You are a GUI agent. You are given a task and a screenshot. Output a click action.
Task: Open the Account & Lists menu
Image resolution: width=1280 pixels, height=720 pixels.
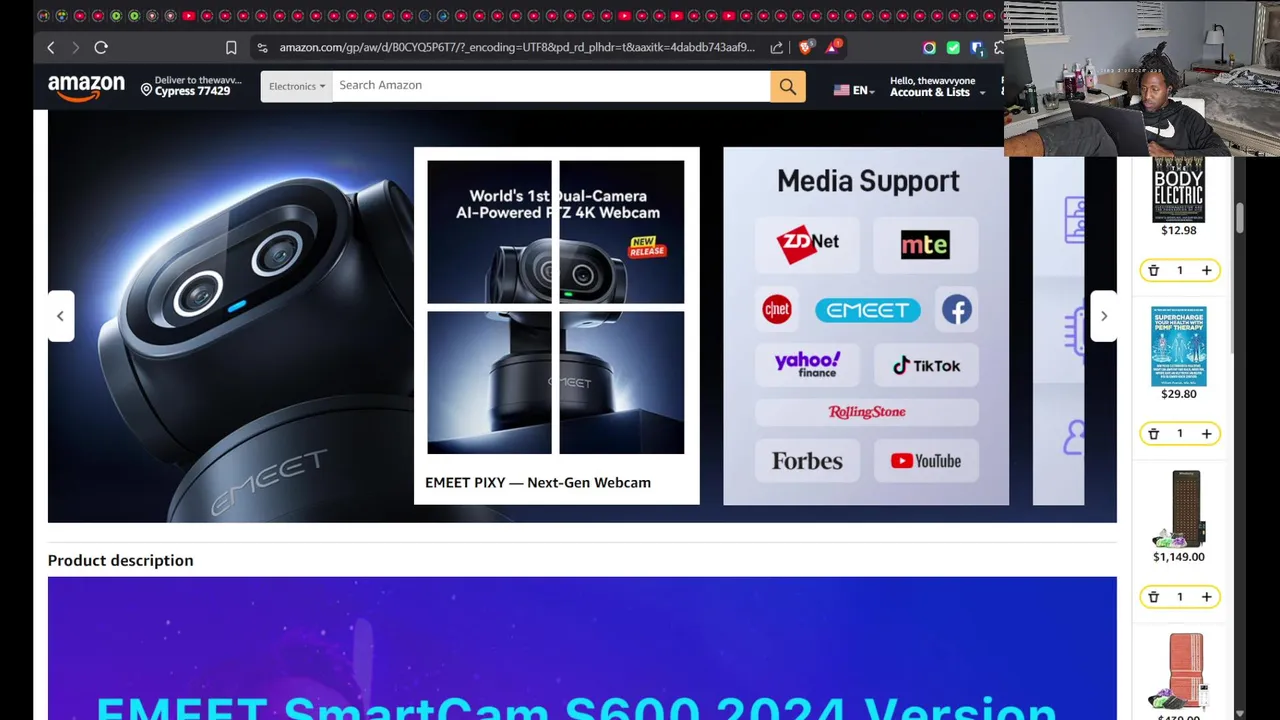point(937,87)
